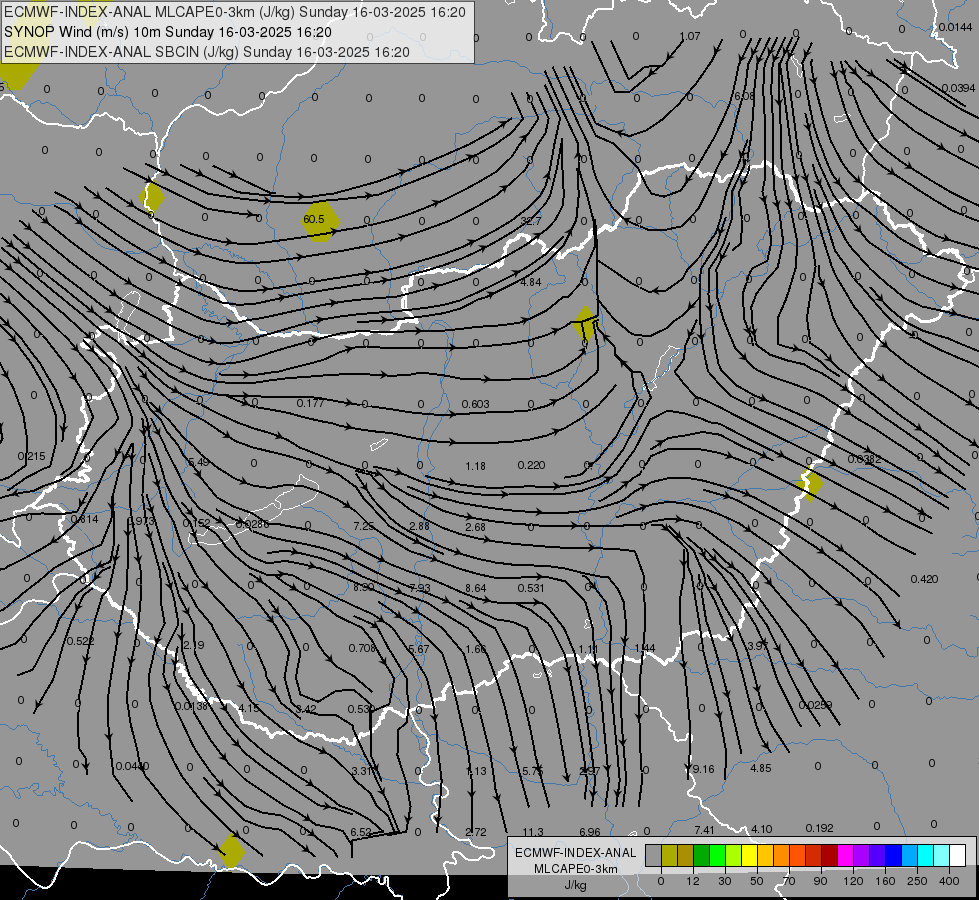Click the magenta swatch in the color legend

coord(845,855)
